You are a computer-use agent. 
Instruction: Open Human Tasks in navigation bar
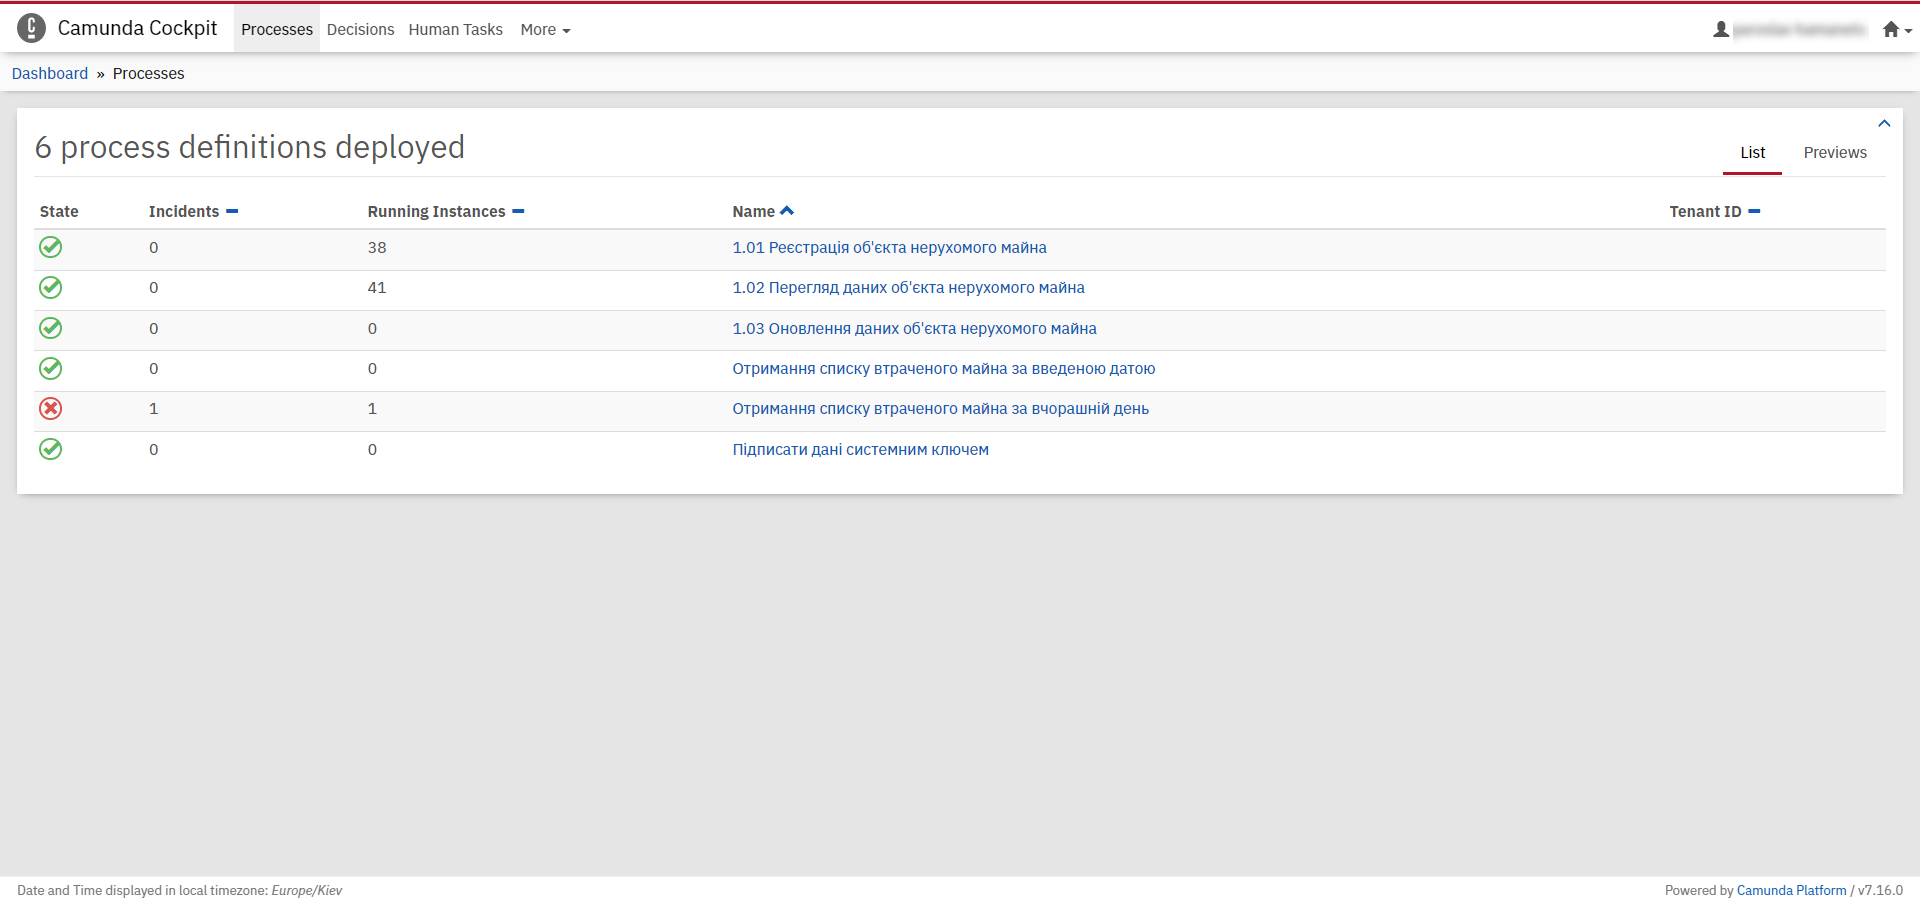(455, 30)
